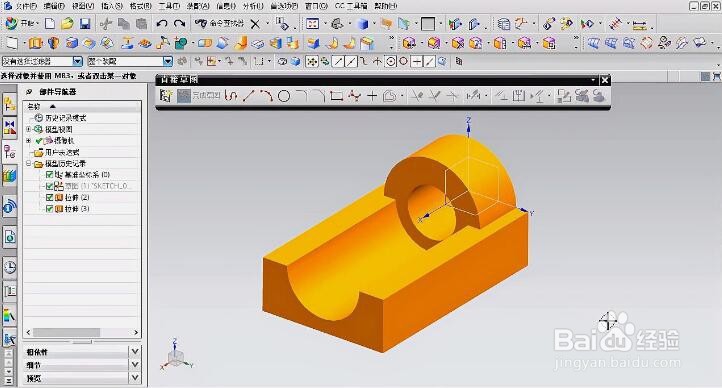Click the Quick Trim icon in sketch toolbar
This screenshot has height=388, width=722.
coord(417,96)
